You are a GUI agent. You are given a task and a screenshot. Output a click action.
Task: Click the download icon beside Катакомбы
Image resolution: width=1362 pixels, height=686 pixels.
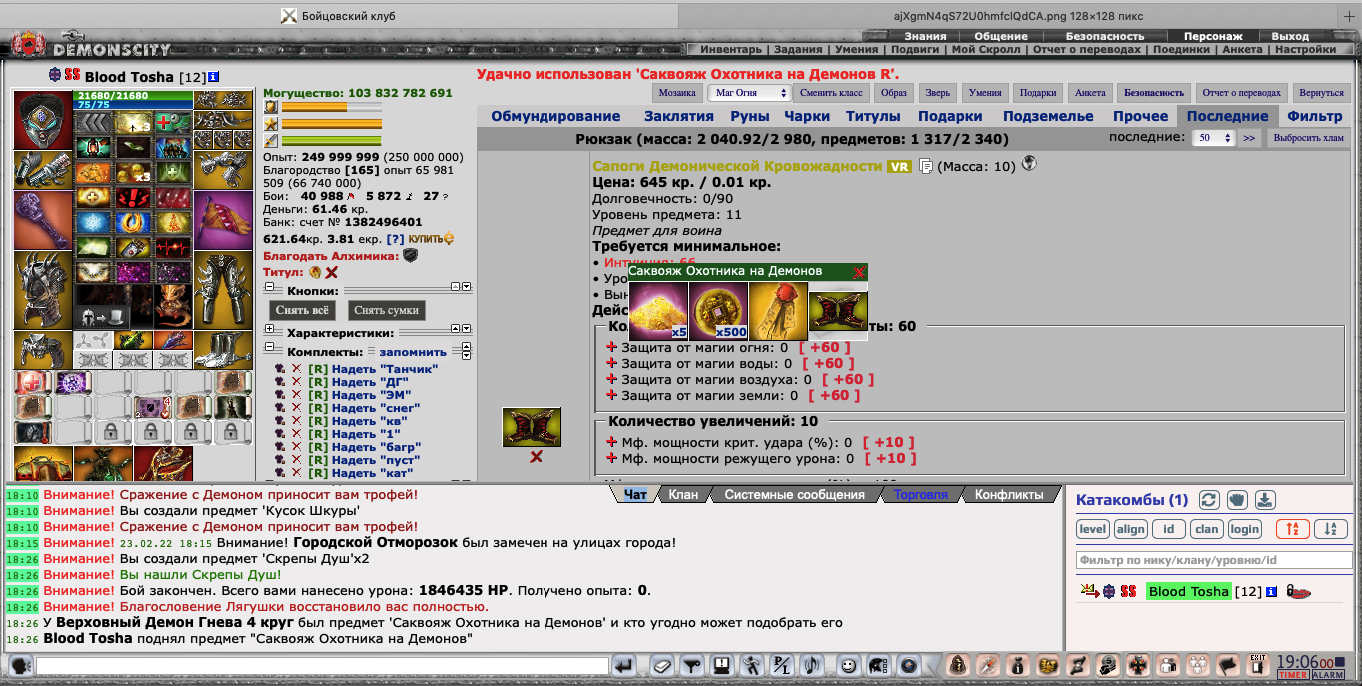coord(1265,500)
